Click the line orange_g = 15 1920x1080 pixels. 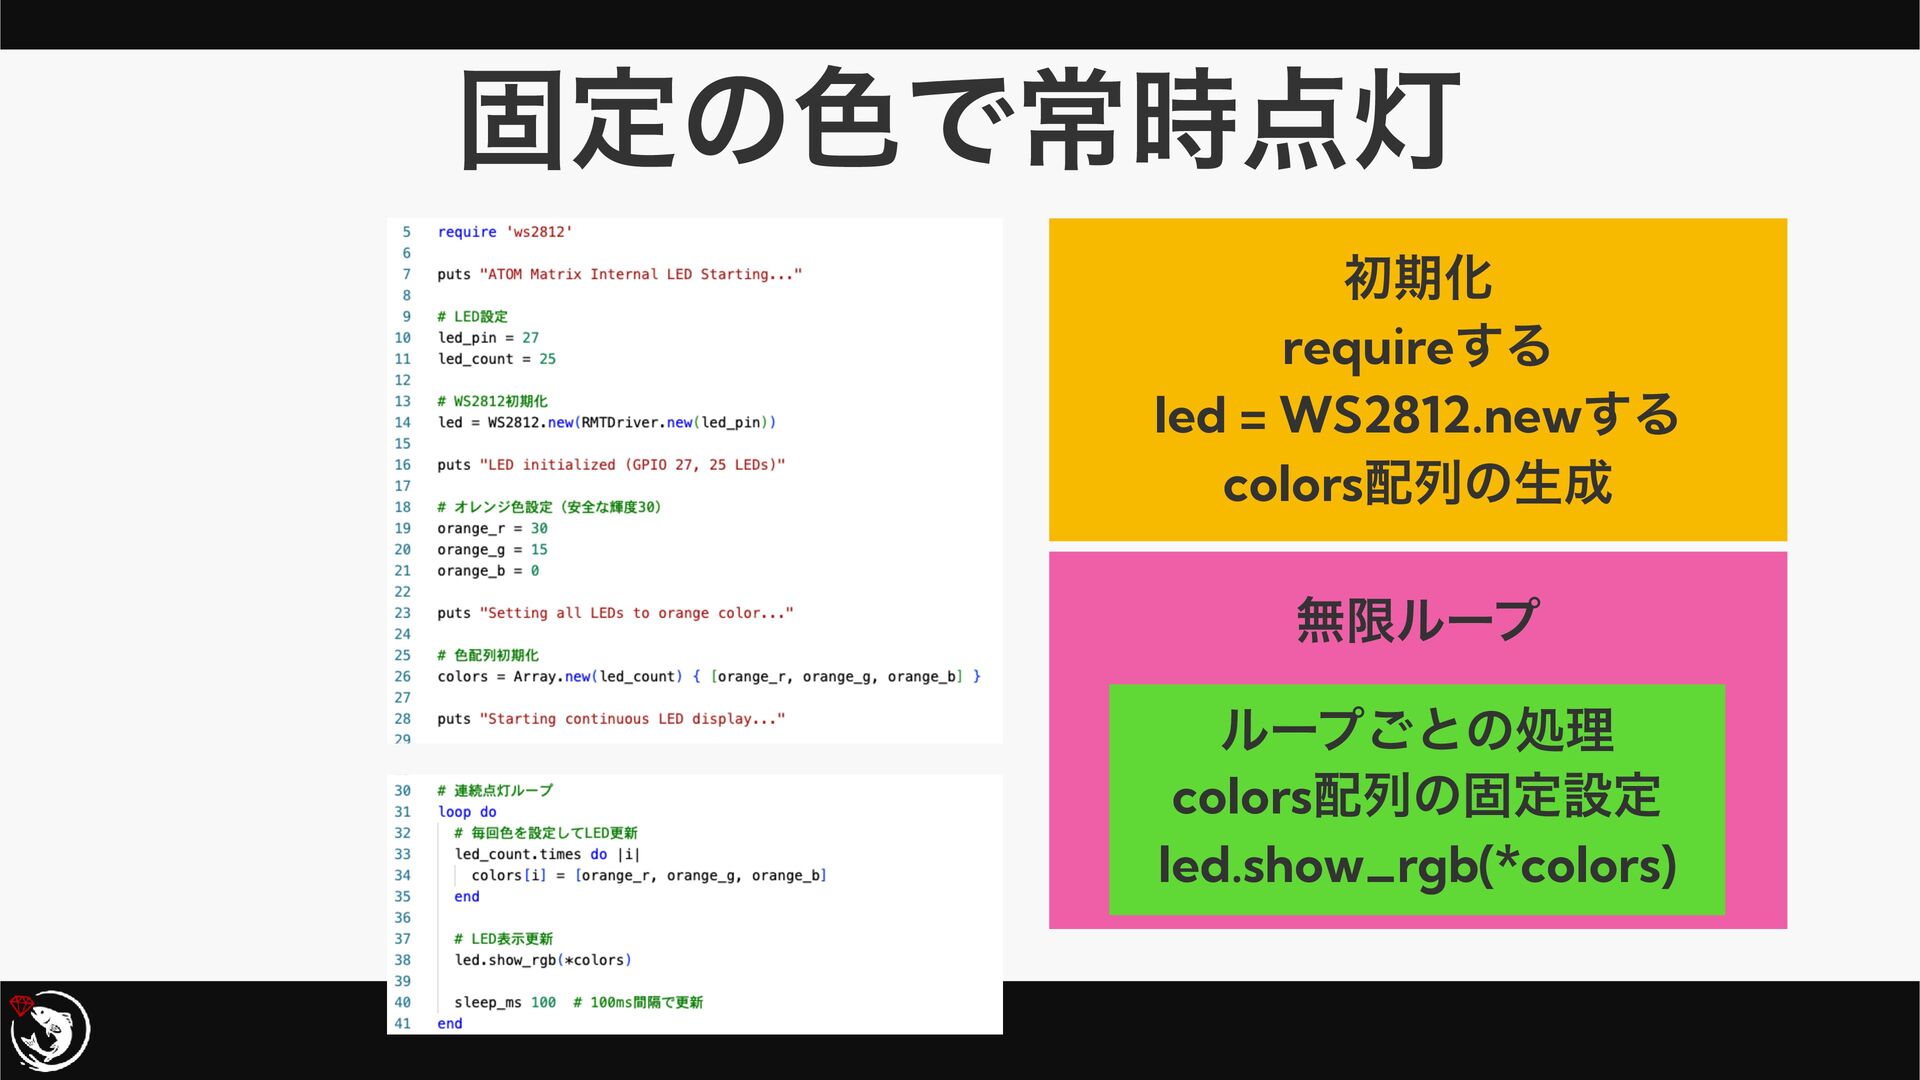coord(492,550)
